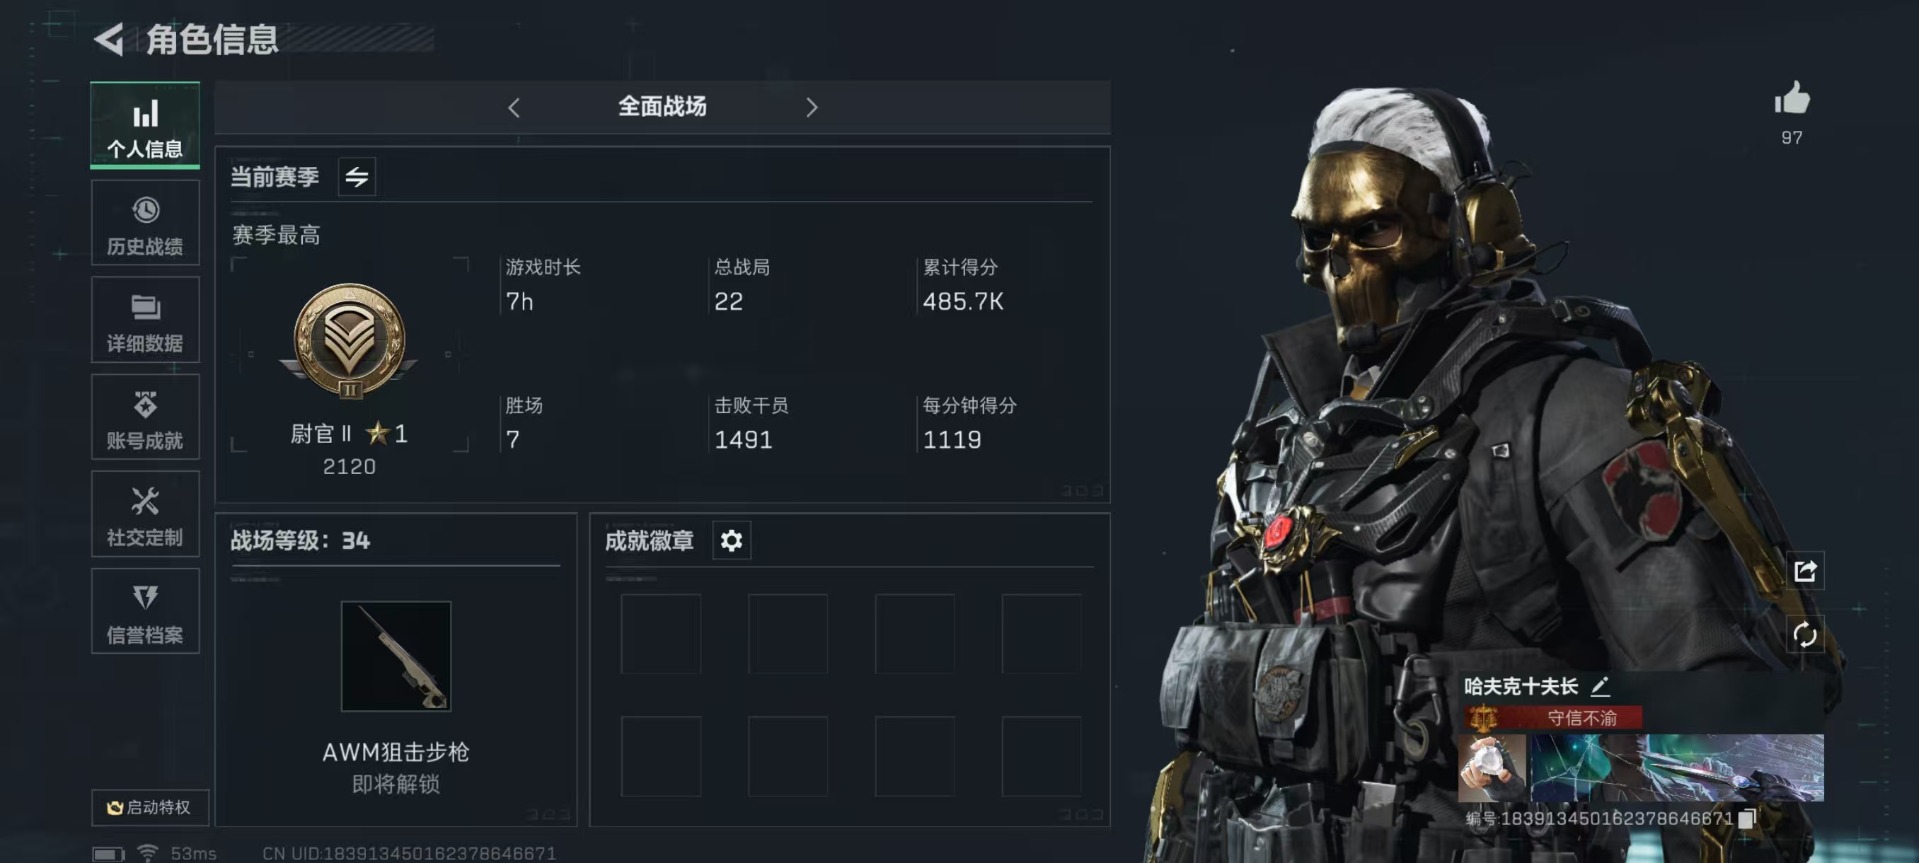Open the 信誉档案 sidebar tab
This screenshot has height=863, width=1919.
point(145,612)
